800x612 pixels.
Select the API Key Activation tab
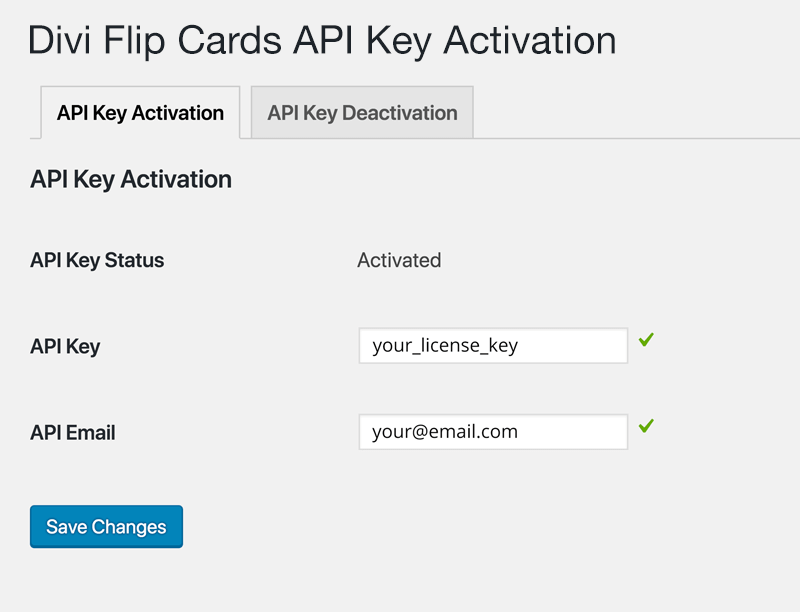point(140,113)
